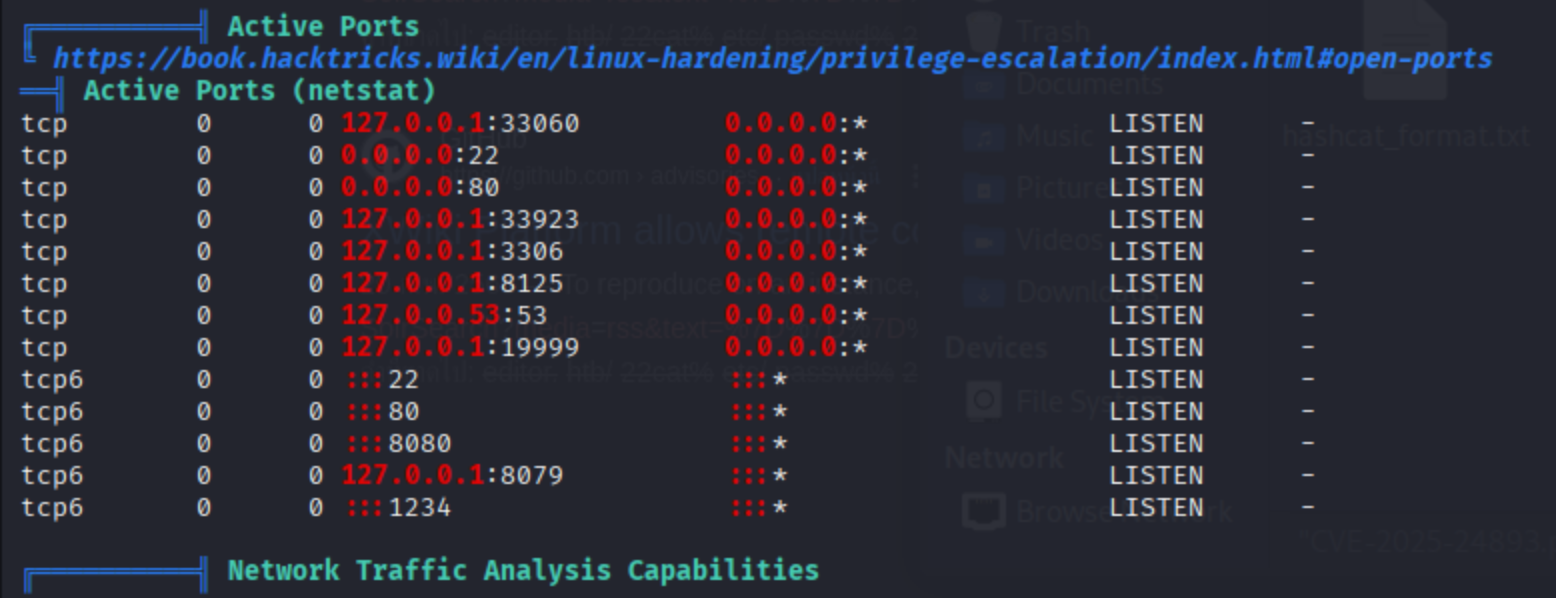Screen dimensions: 1556x598
Task: Click the tcp6 :::8080 port entry
Action: coord(399,444)
